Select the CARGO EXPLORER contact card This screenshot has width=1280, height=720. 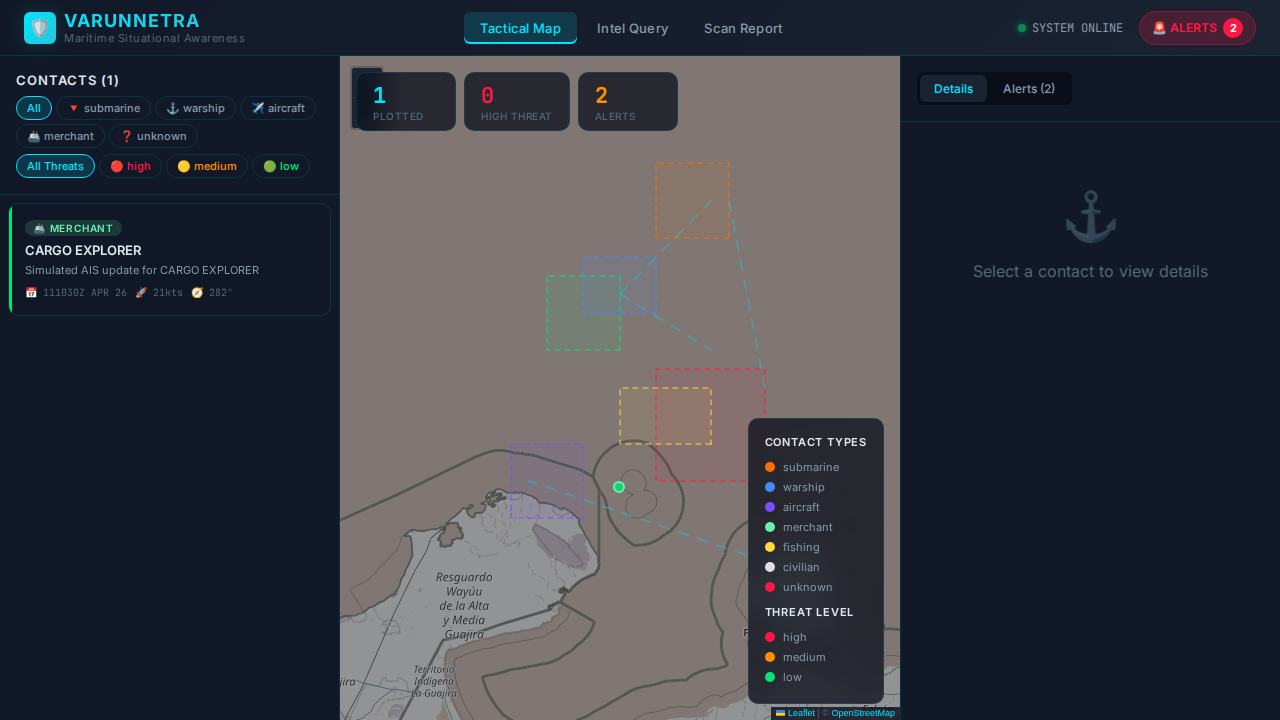pyautogui.click(x=170, y=259)
